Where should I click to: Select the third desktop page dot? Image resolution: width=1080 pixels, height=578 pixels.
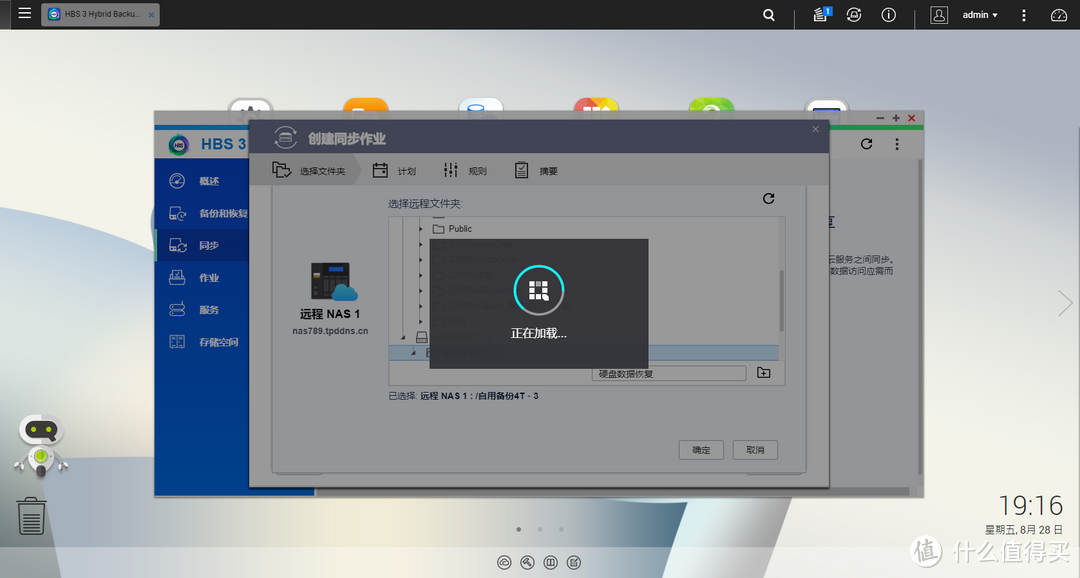click(x=561, y=530)
